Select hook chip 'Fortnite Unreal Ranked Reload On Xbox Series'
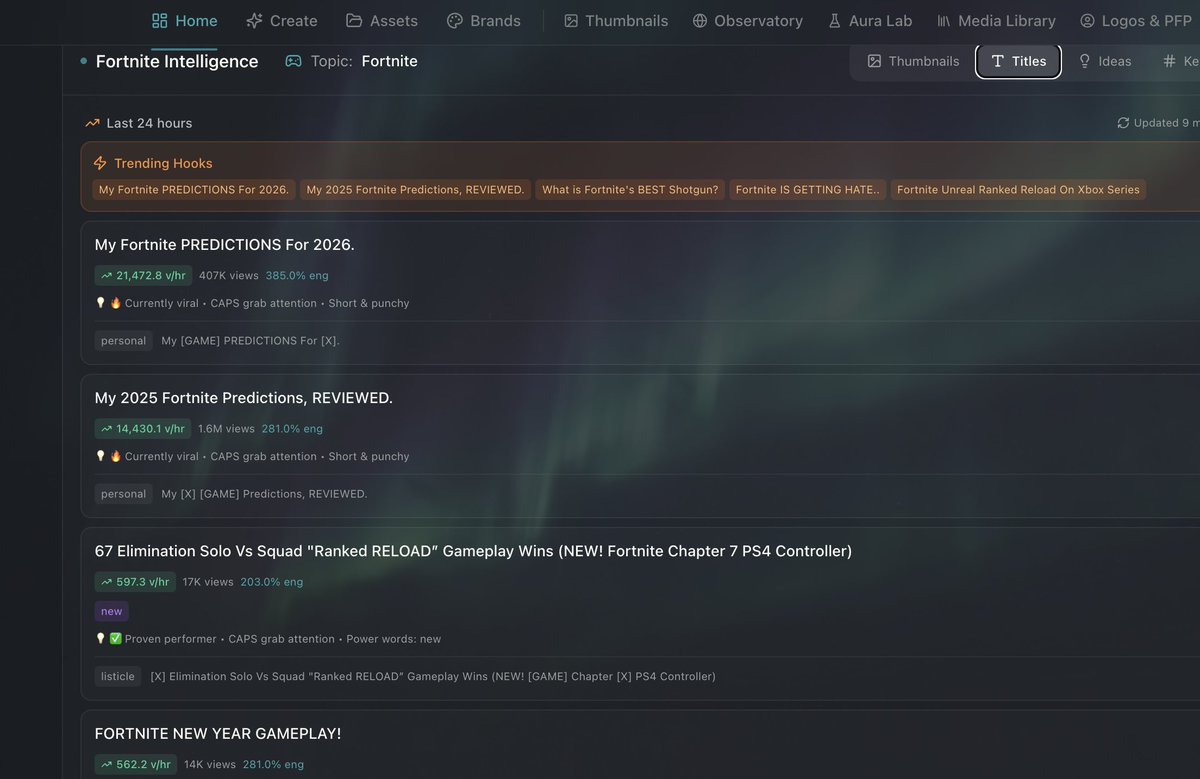 (1018, 189)
